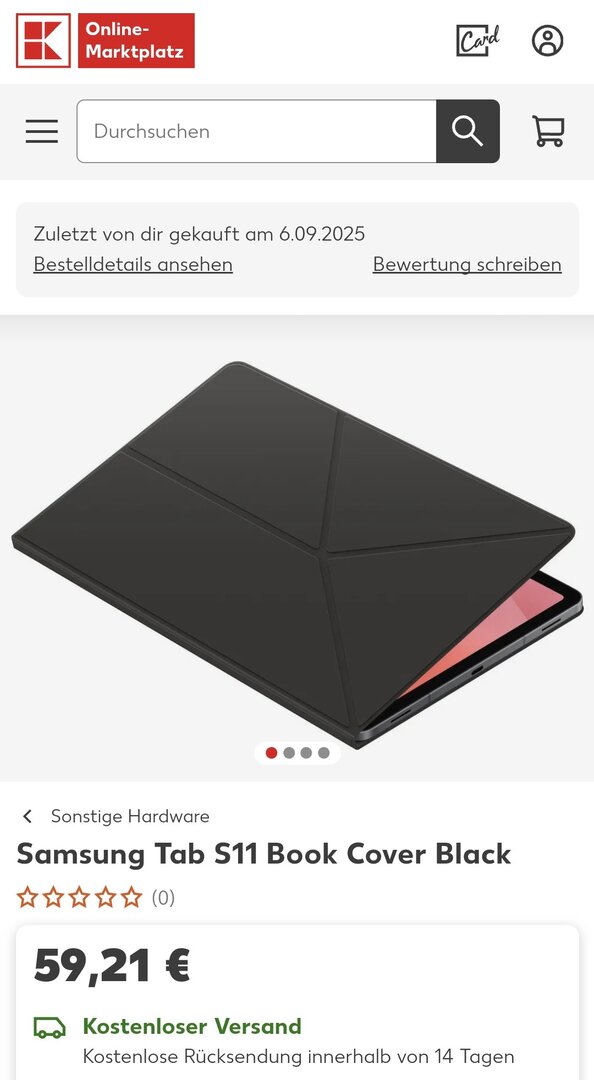Viewport: 594px width, 1080px height.
Task: Open Bewertung schreiben link
Action: (x=467, y=264)
